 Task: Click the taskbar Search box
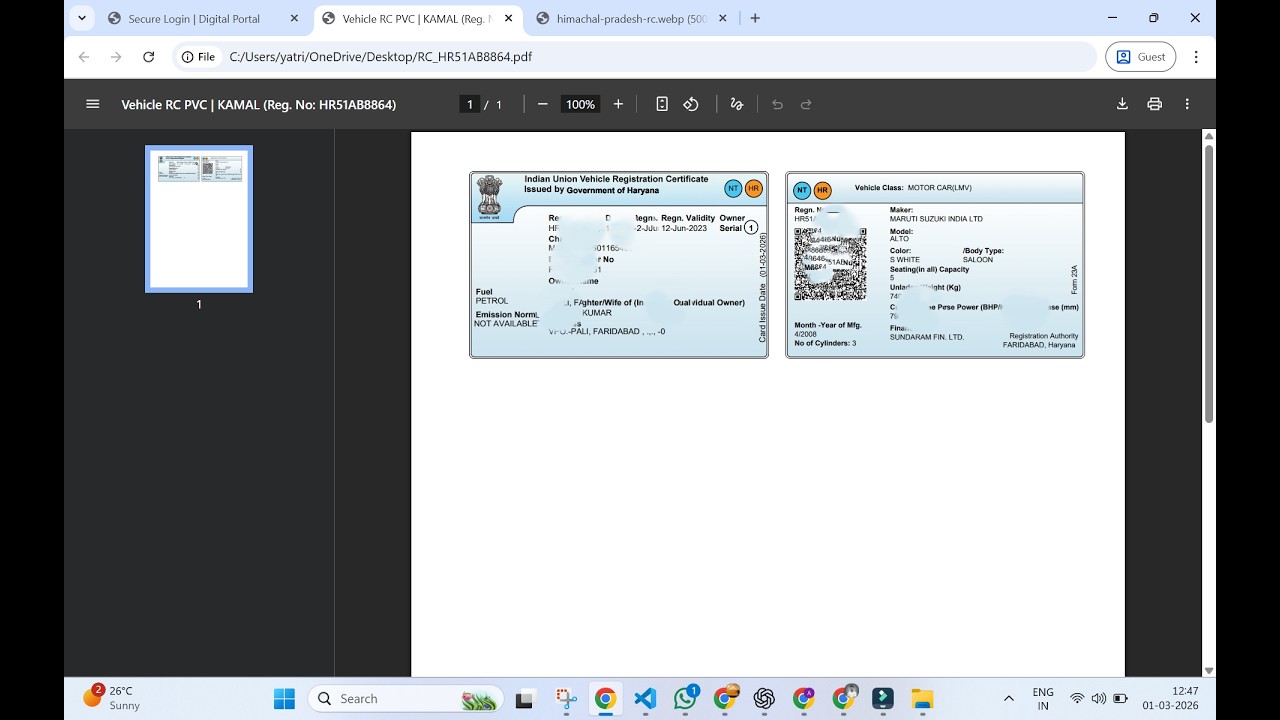click(x=407, y=698)
